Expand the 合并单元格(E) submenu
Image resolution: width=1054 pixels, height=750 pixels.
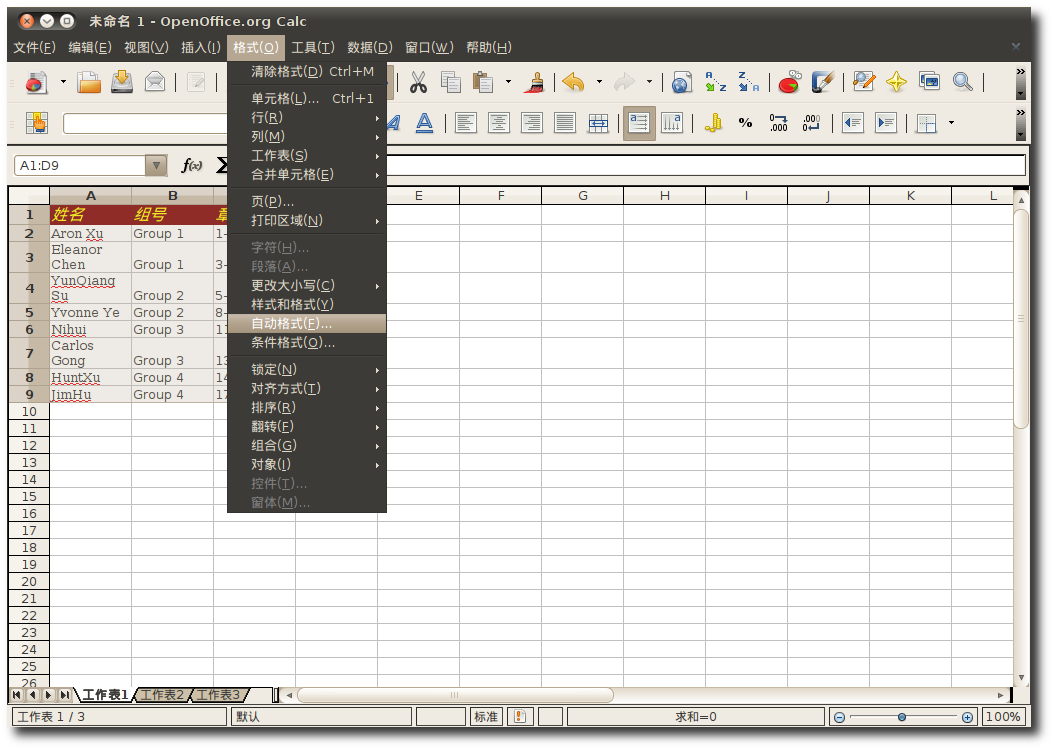point(307,175)
